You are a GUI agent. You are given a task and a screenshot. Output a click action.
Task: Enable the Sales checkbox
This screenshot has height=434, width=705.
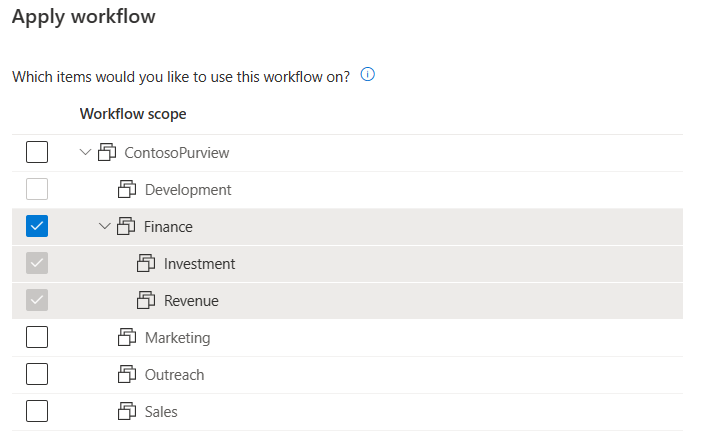click(37, 411)
